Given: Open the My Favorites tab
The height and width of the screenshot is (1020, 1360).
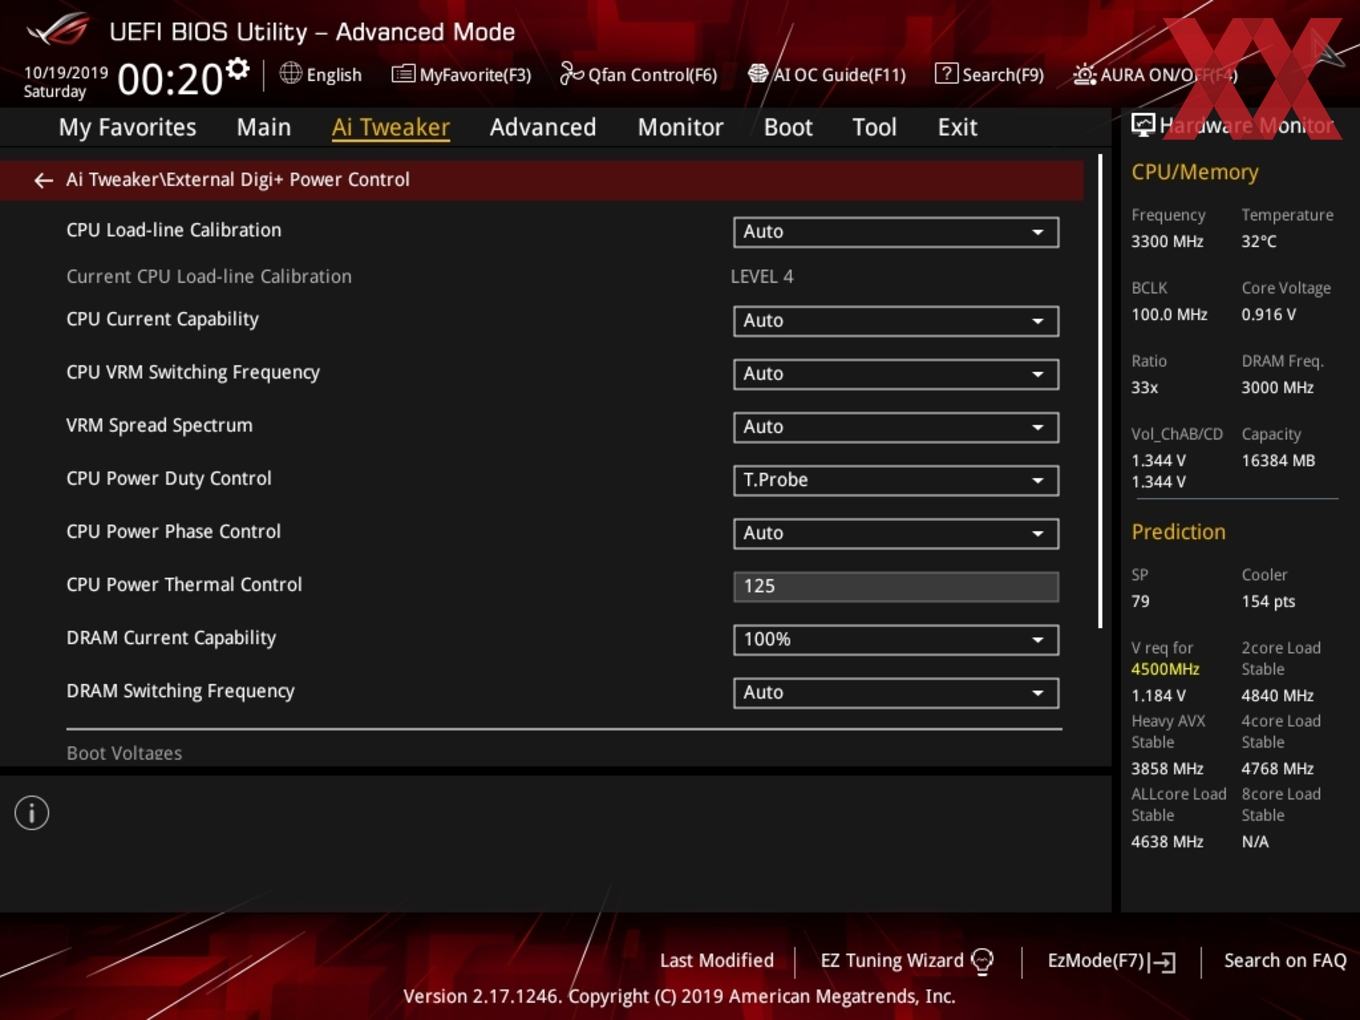Looking at the screenshot, I should click(127, 127).
